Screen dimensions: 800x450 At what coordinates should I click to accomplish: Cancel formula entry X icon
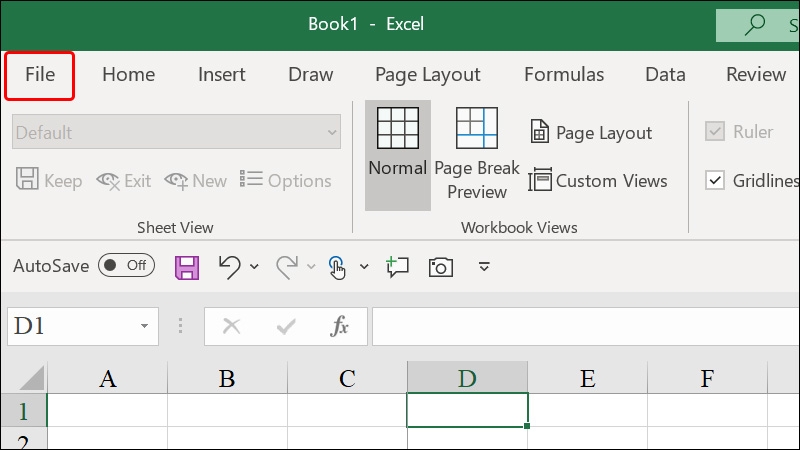pyautogui.click(x=232, y=326)
